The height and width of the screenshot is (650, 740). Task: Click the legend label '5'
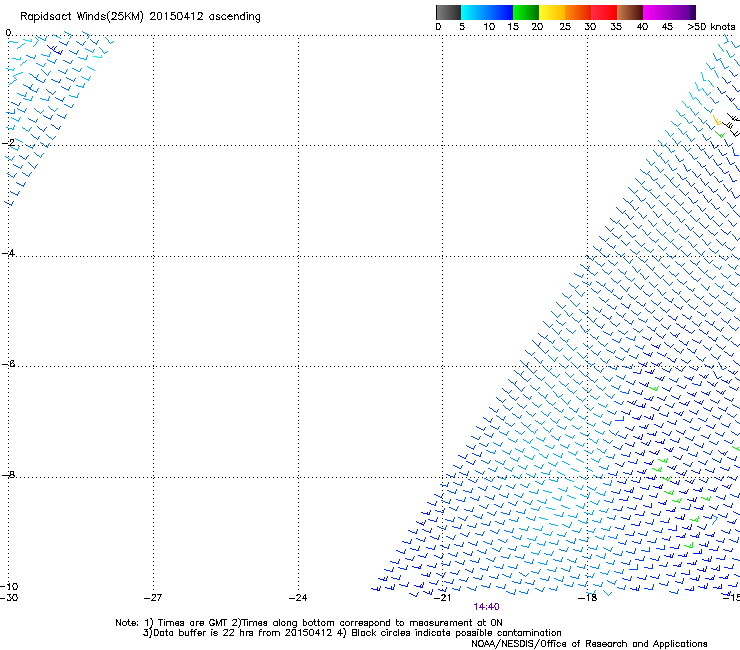click(x=462, y=27)
